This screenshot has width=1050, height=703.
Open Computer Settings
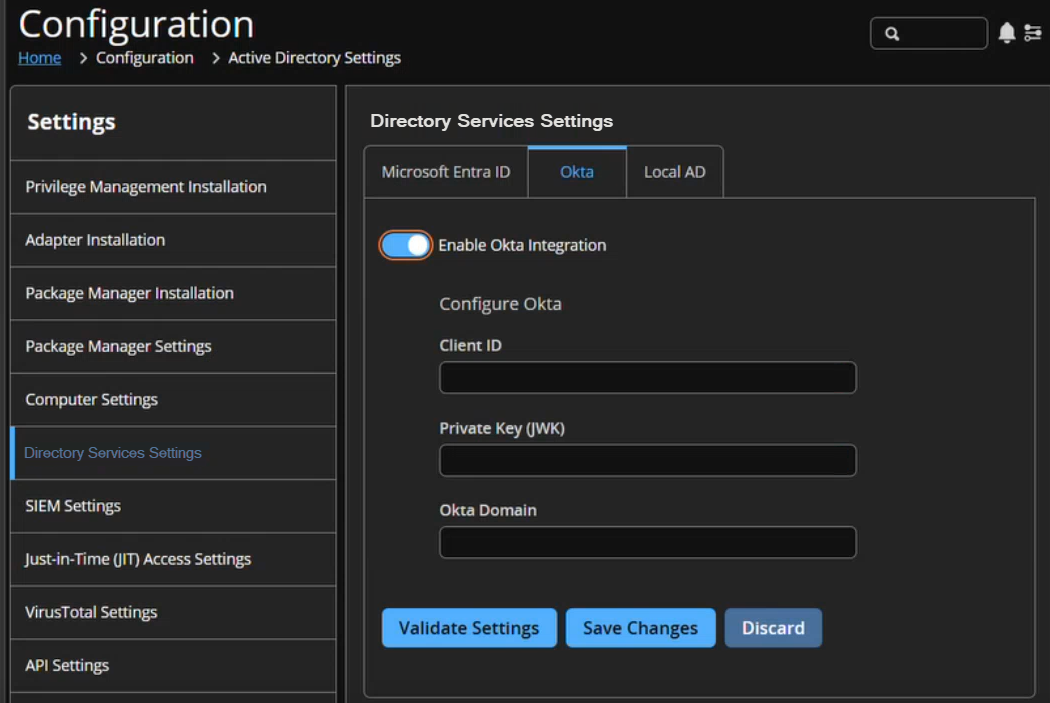coord(173,400)
